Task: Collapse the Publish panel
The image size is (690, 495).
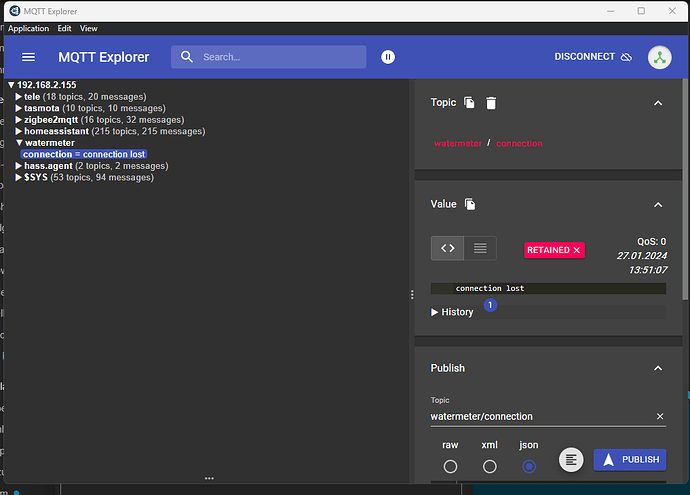Action: coord(658,368)
